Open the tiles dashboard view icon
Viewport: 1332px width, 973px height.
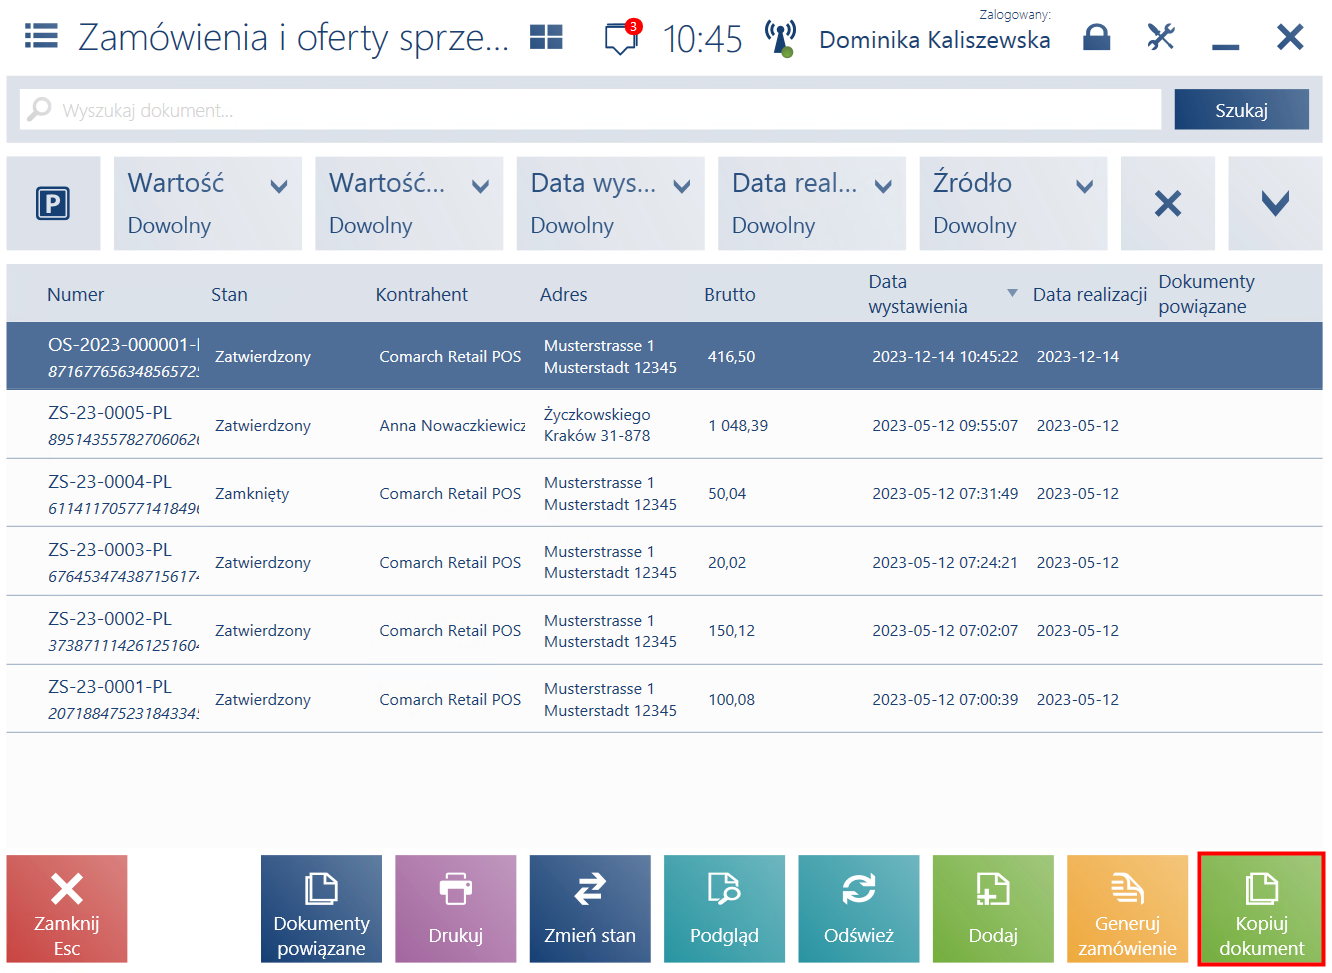coord(546,37)
